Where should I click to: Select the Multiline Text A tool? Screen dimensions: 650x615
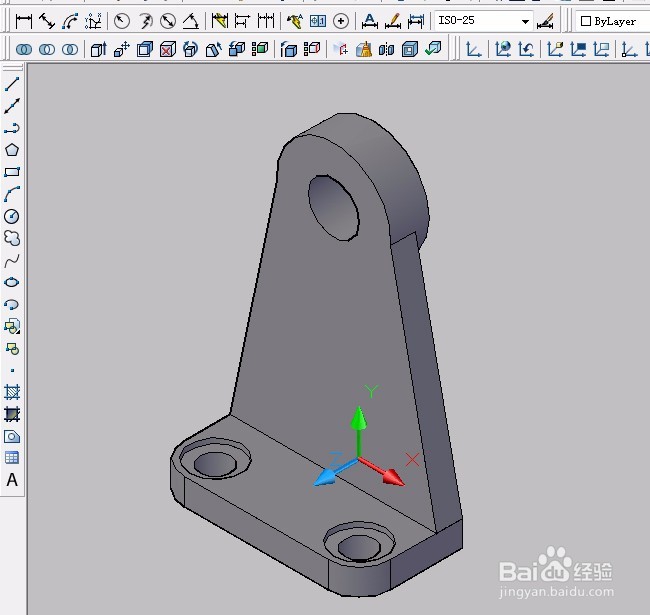pyautogui.click(x=12, y=480)
